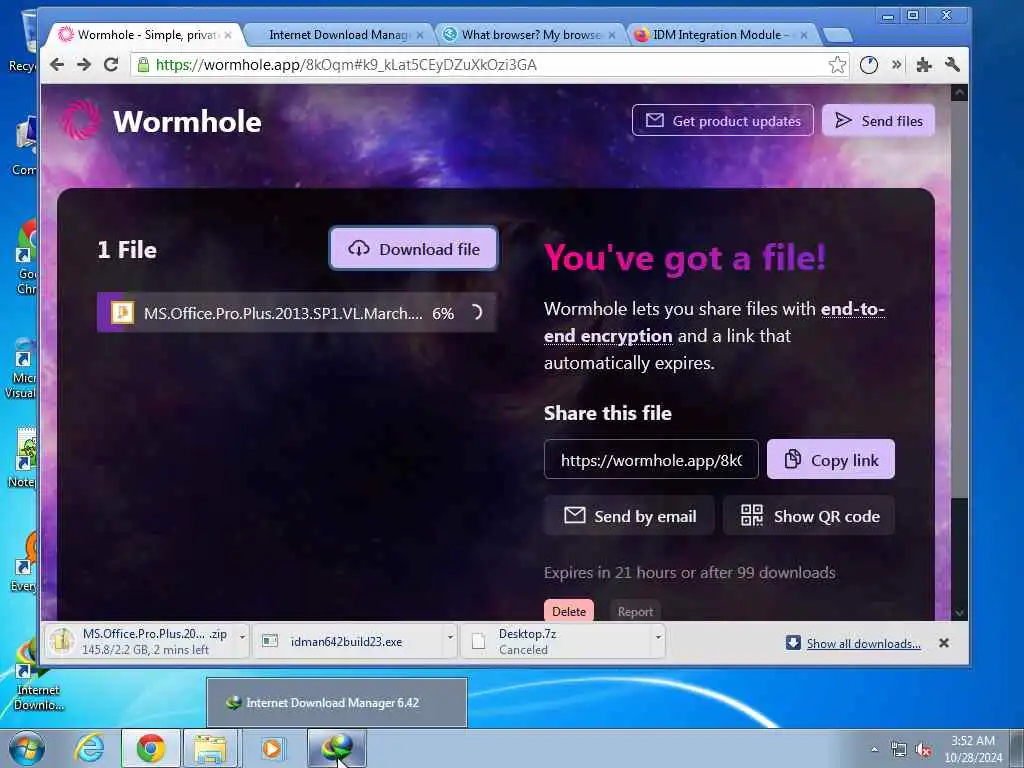1024x768 pixels.
Task: Click the Wormhole logo swirl
Action: coord(81,120)
